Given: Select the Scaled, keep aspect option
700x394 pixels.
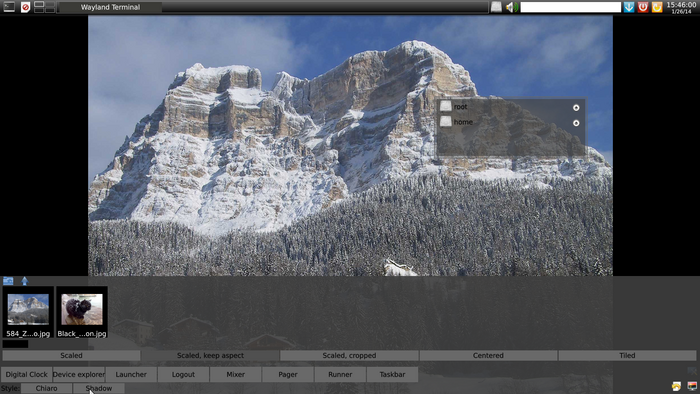Looking at the screenshot, I should coord(210,356).
